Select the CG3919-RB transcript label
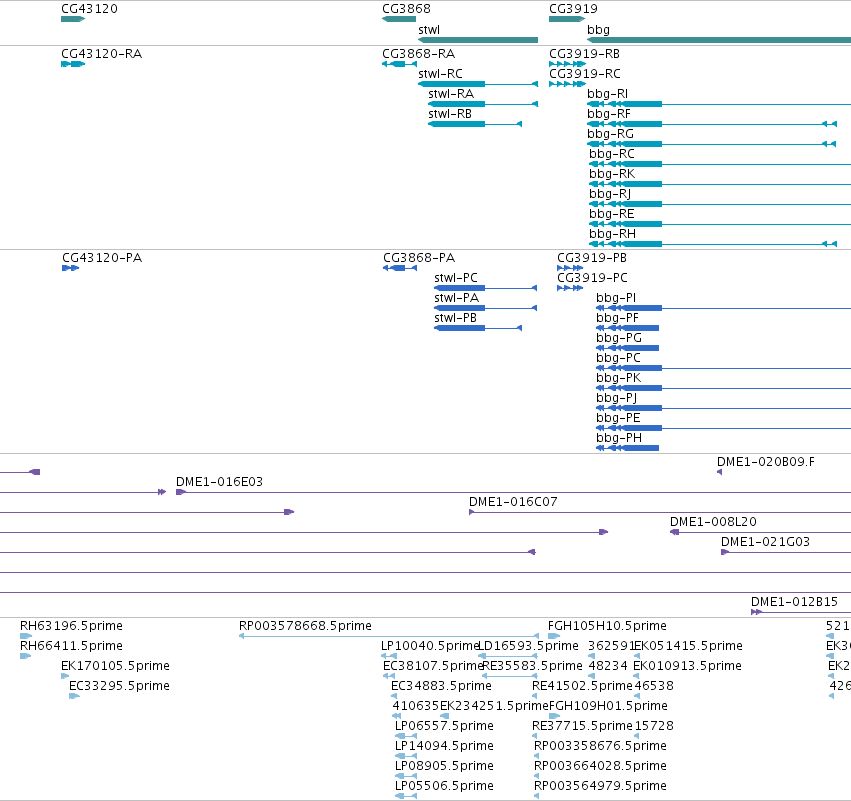 (x=585, y=54)
